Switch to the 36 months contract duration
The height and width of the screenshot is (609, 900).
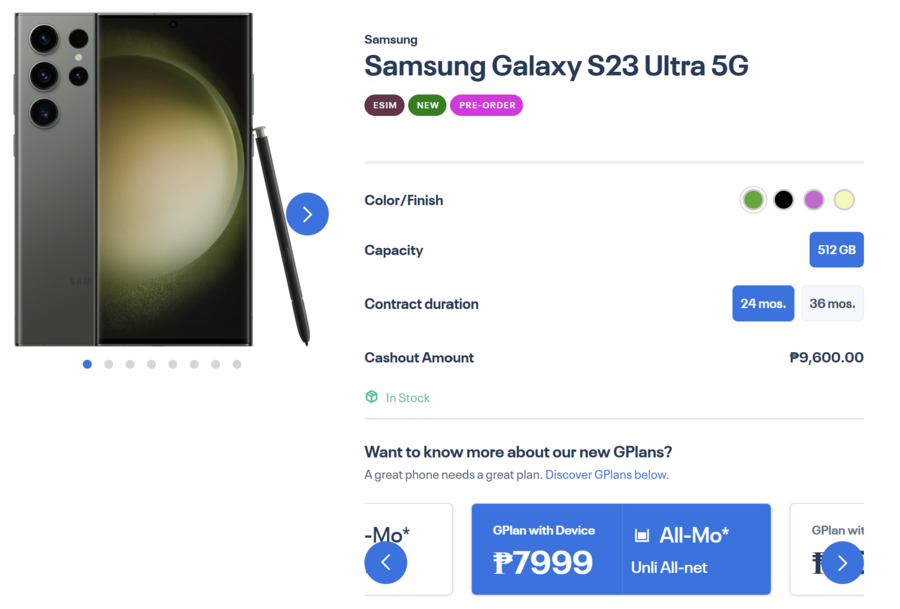[x=832, y=303]
